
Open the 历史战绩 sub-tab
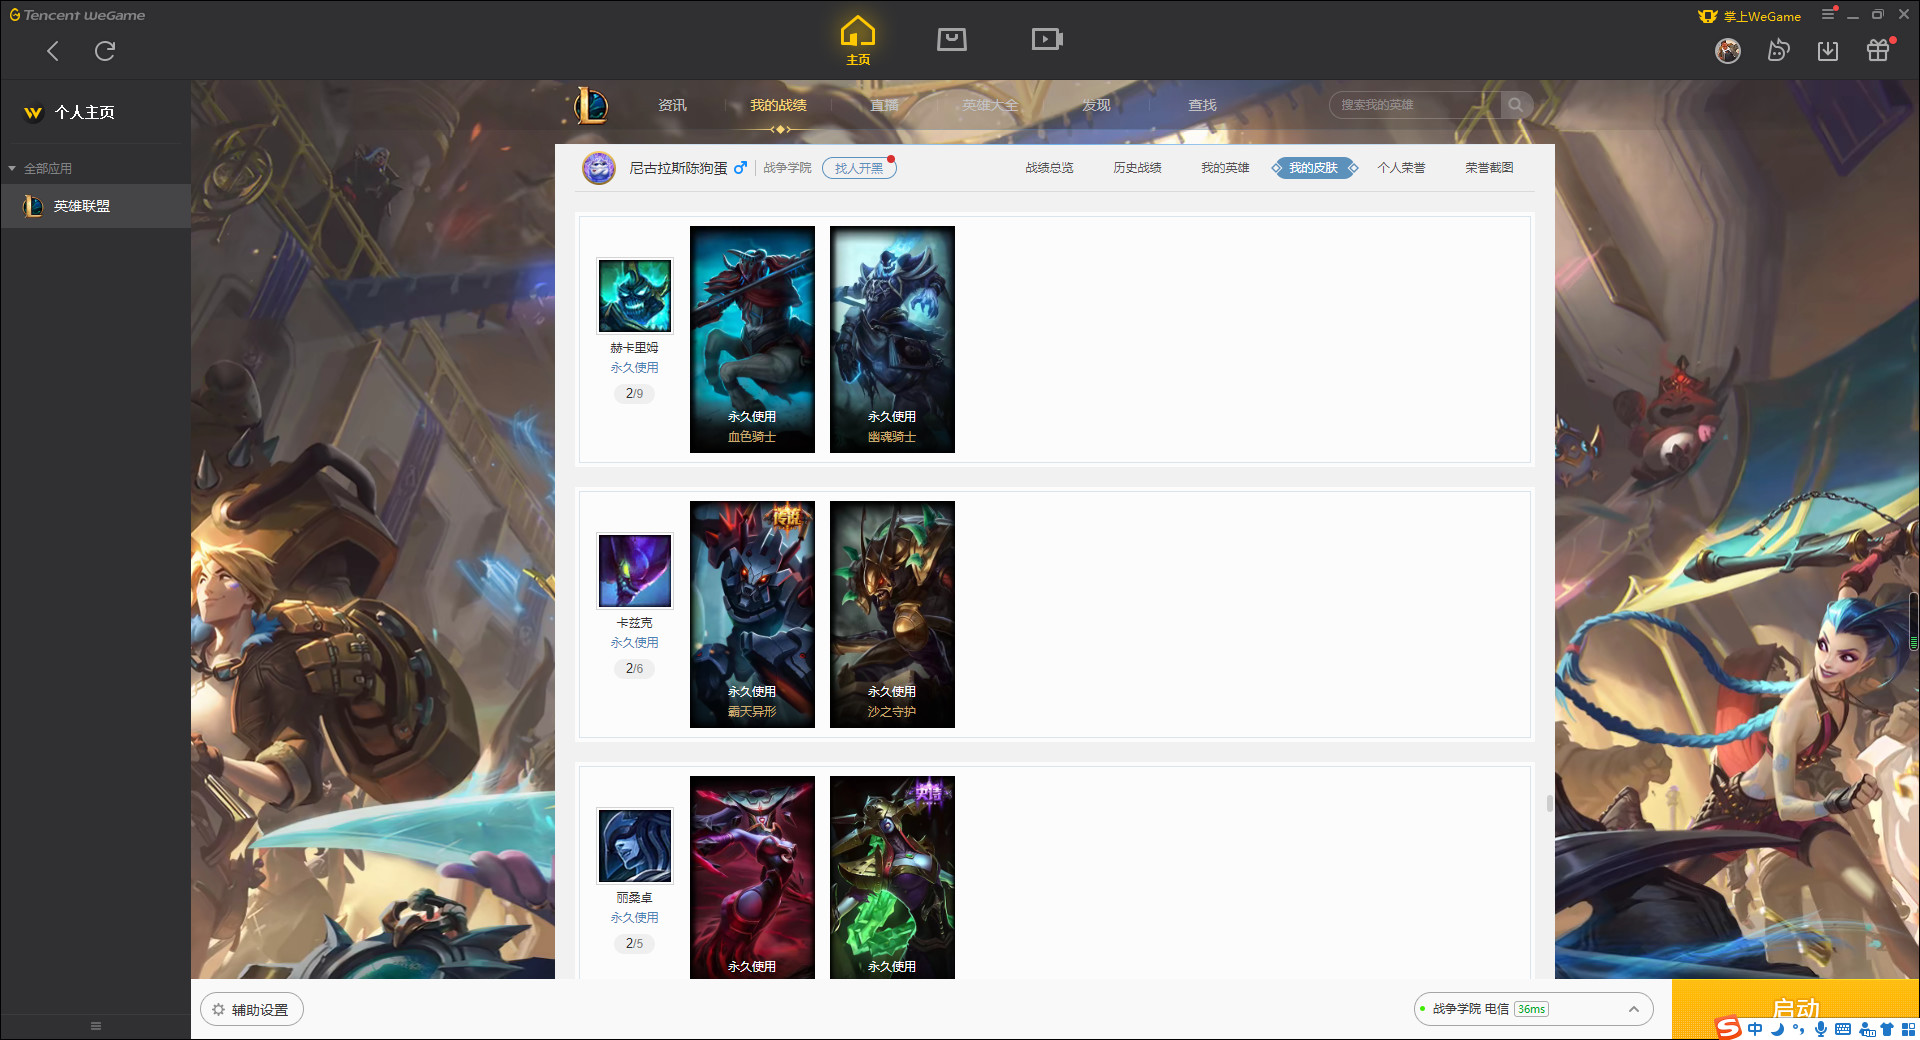[x=1137, y=168]
